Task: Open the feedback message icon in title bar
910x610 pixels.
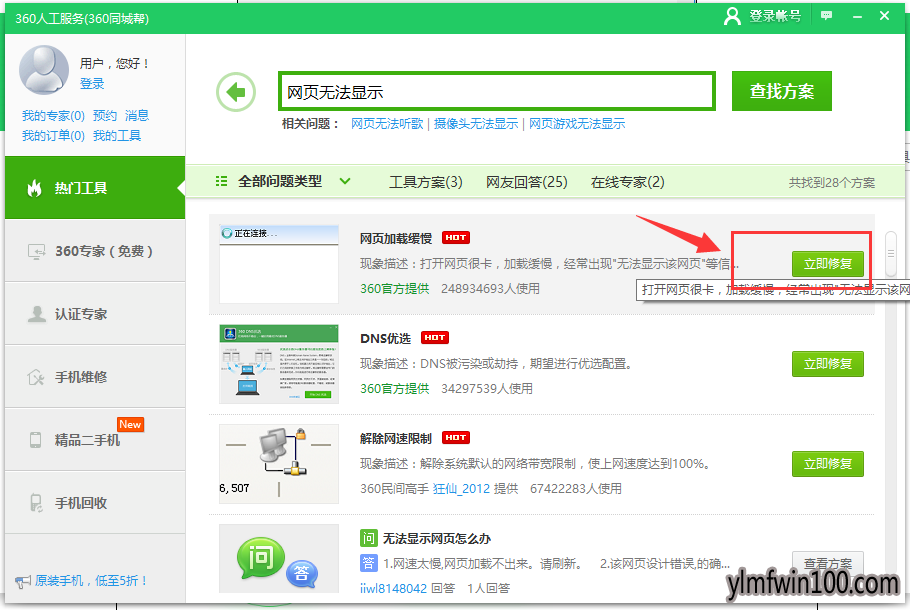Action: pos(826,16)
